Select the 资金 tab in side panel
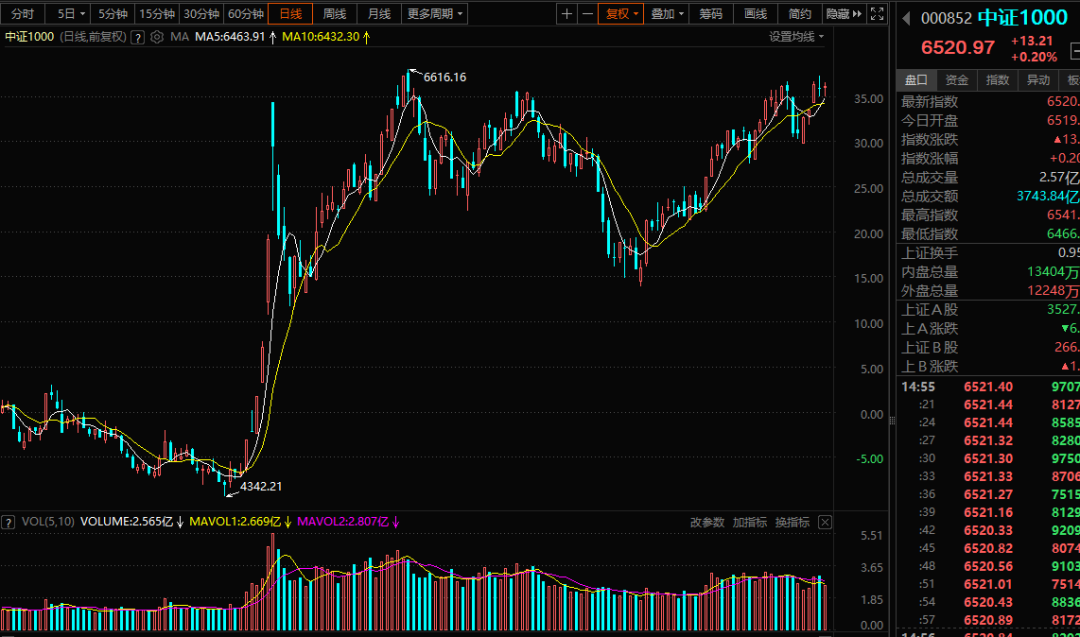The image size is (1080, 637). click(x=957, y=80)
